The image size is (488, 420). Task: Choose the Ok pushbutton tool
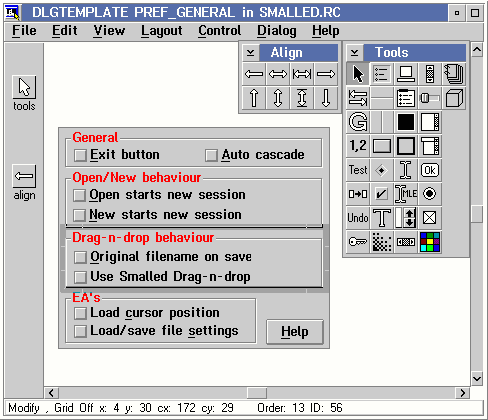point(430,170)
